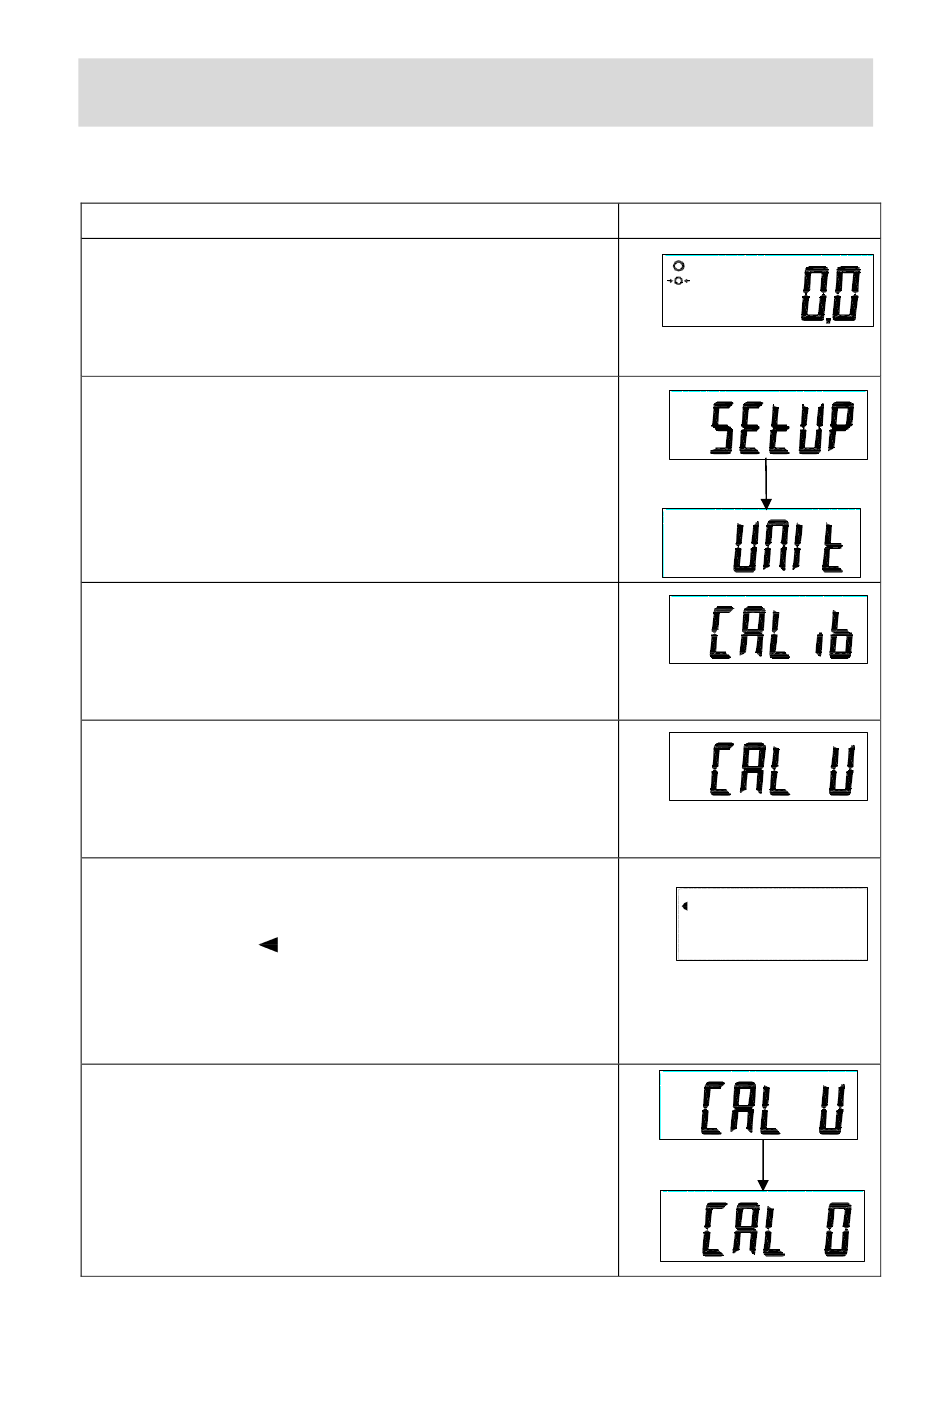Click the arrow between CAL U and CAL 0 displays
This screenshot has height=1420, width=950.
click(x=763, y=1166)
